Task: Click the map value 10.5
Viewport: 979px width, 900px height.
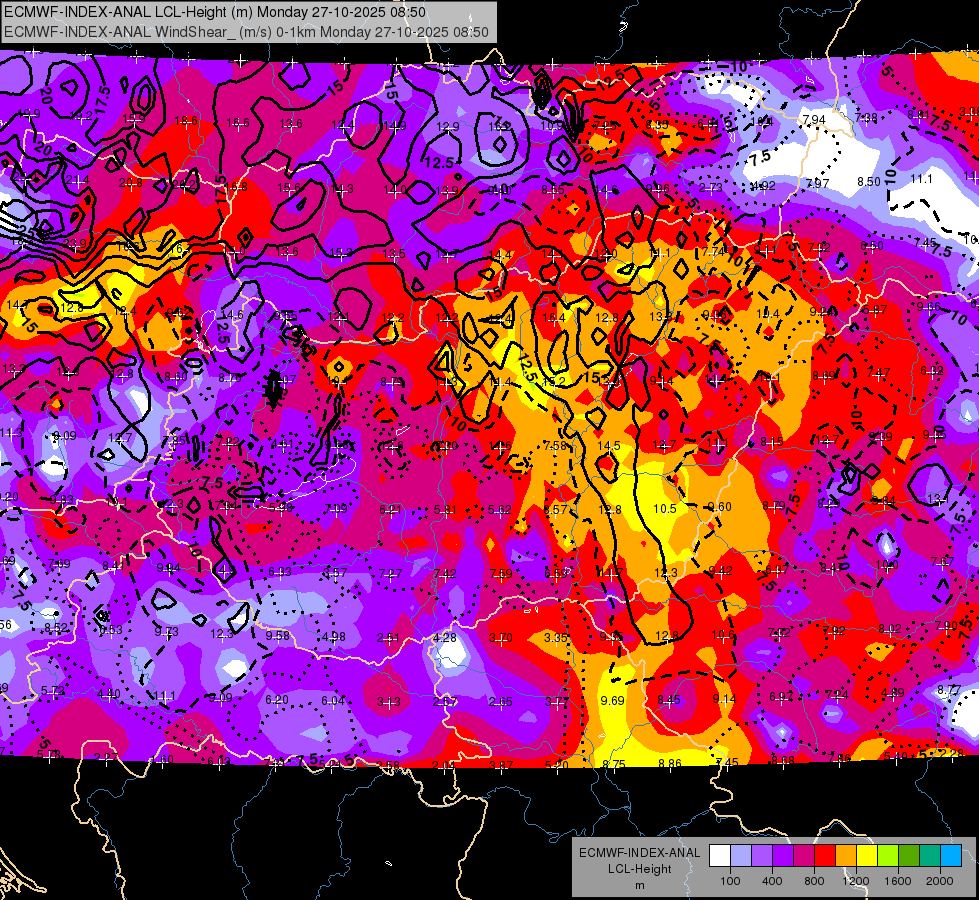Action: click(x=665, y=508)
